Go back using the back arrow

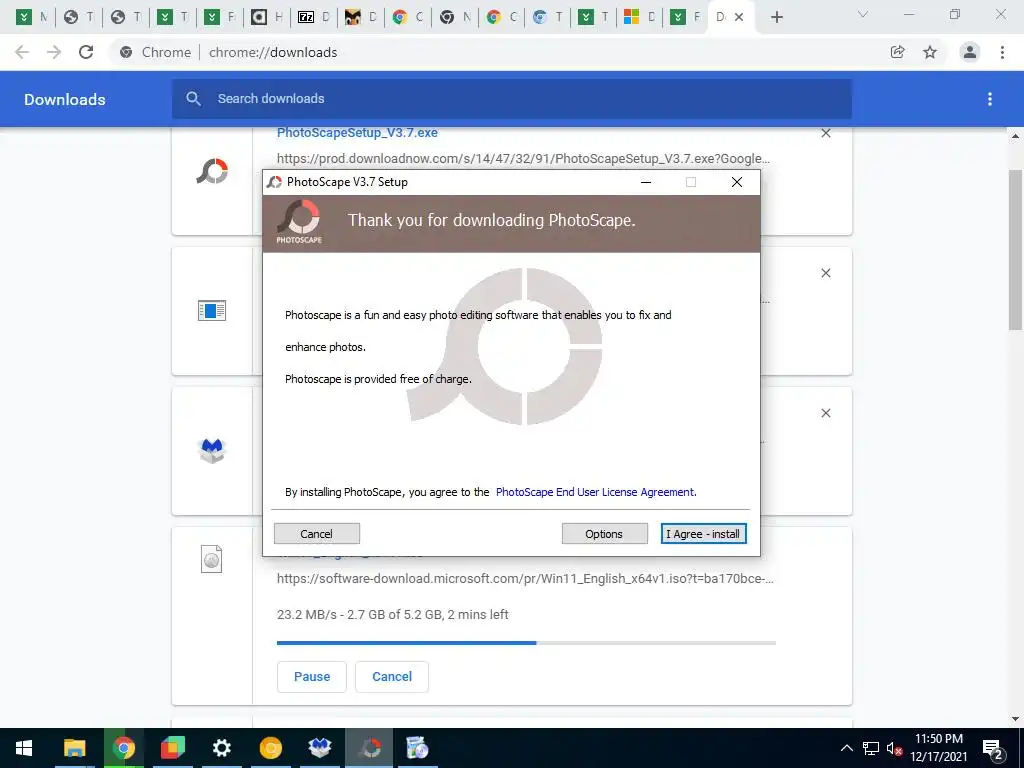coord(22,52)
